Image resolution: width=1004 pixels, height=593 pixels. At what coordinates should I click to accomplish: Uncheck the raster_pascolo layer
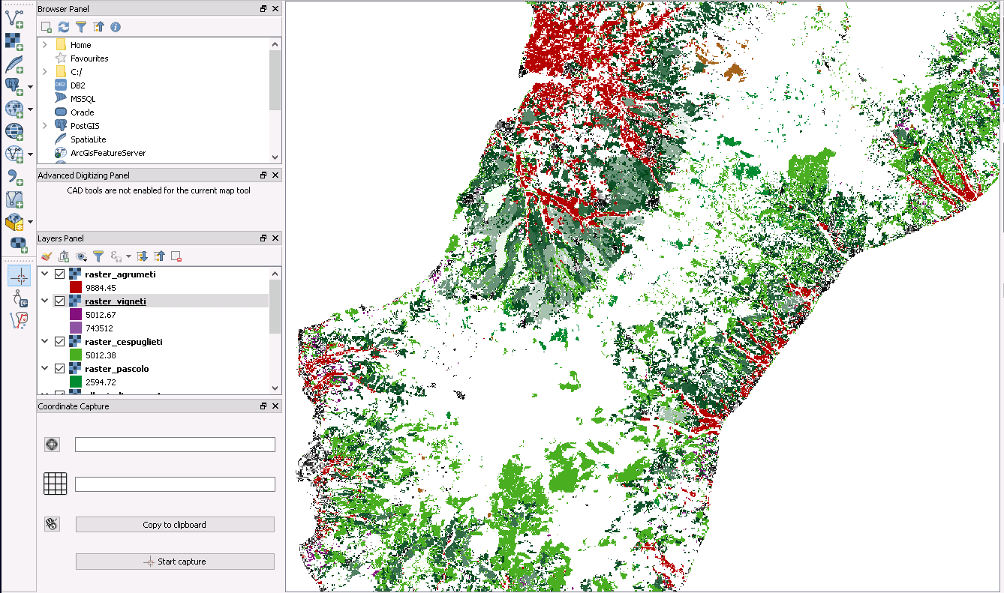[x=60, y=369]
